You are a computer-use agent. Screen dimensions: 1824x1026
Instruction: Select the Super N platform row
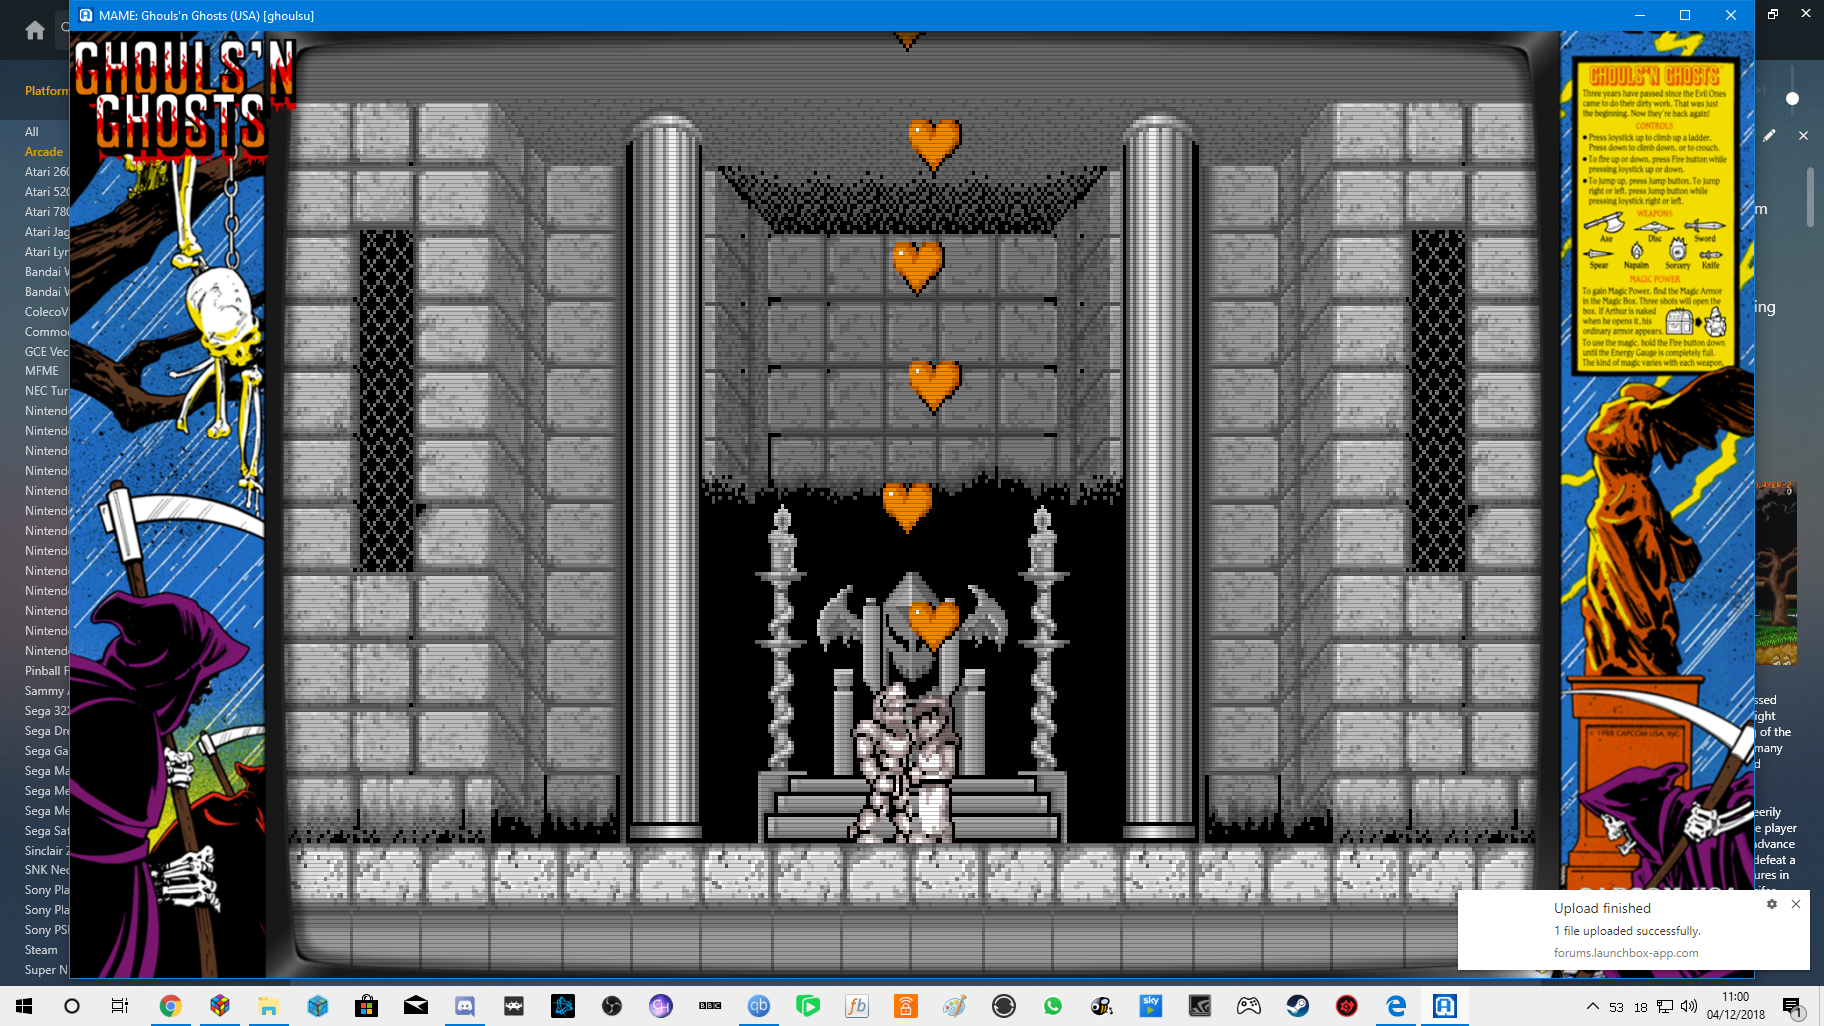[46, 970]
